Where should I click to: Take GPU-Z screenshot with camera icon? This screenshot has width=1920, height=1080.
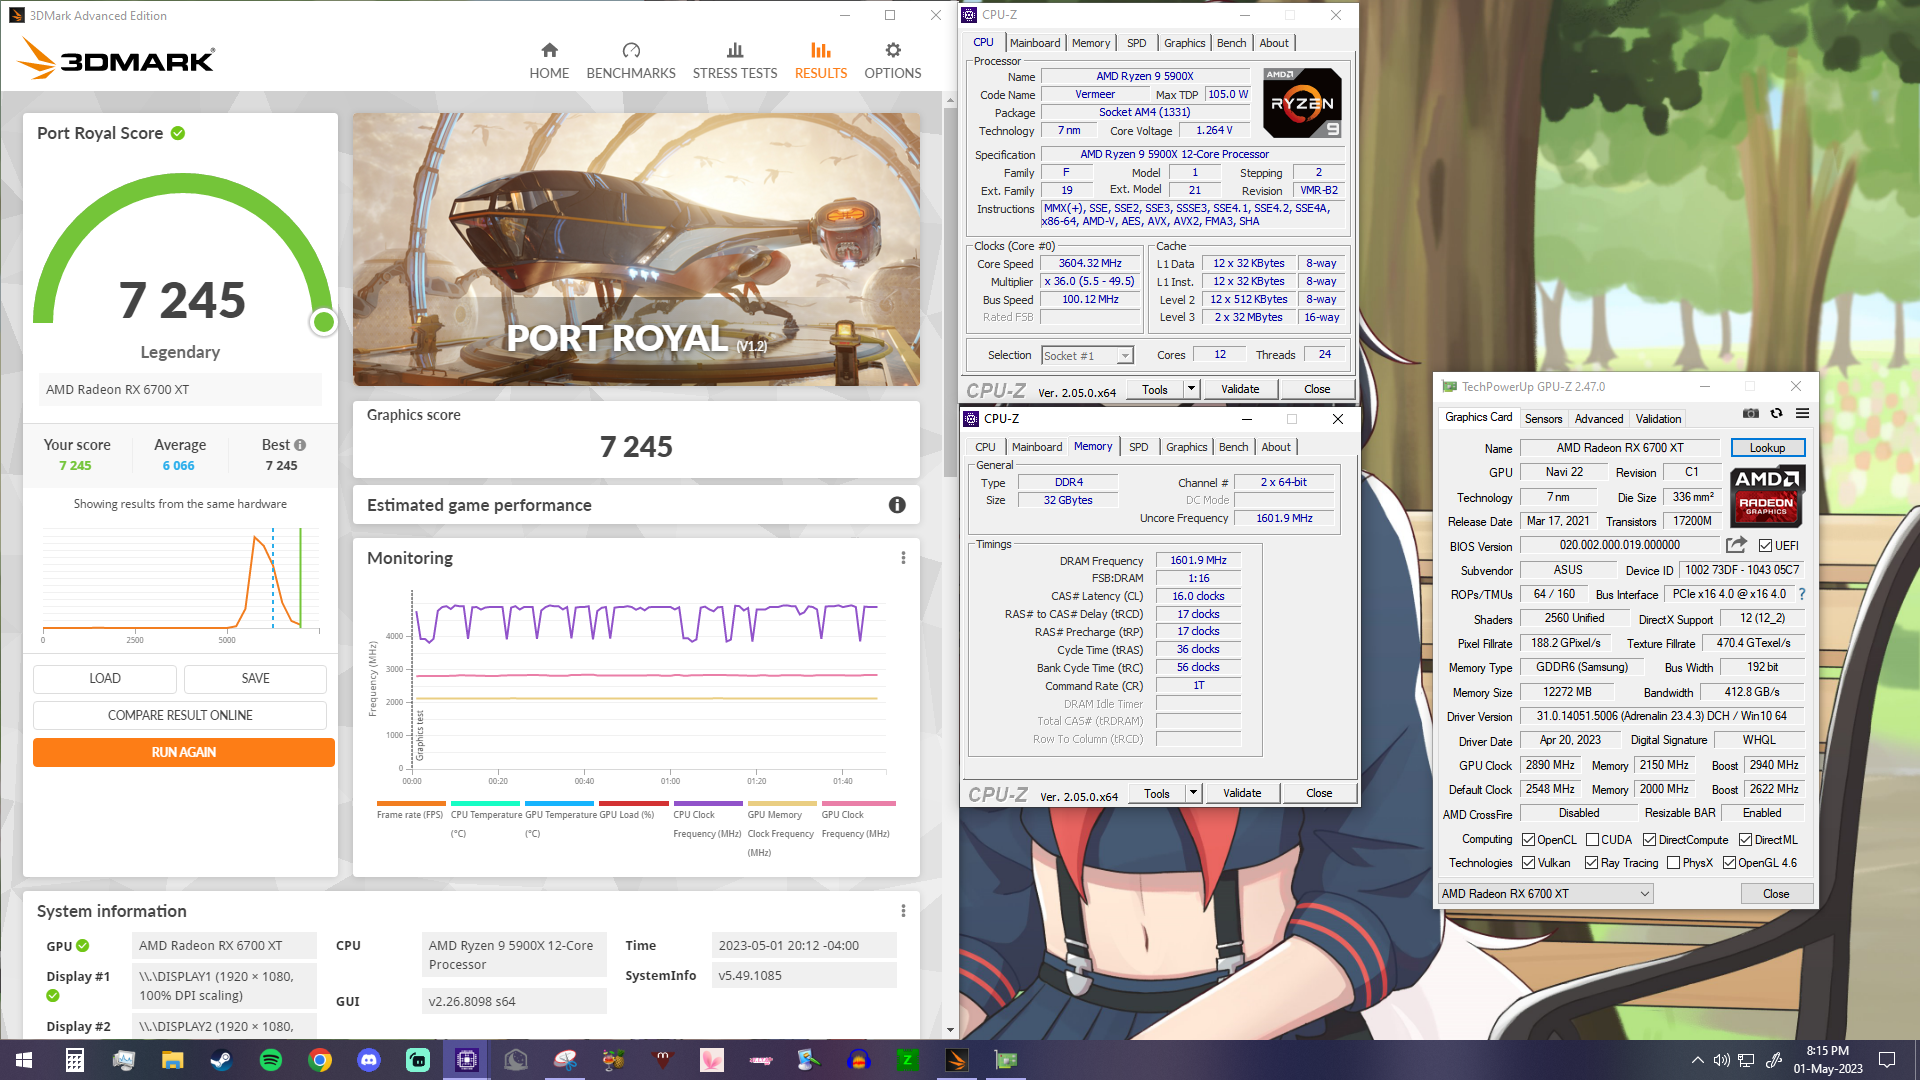(x=1750, y=413)
